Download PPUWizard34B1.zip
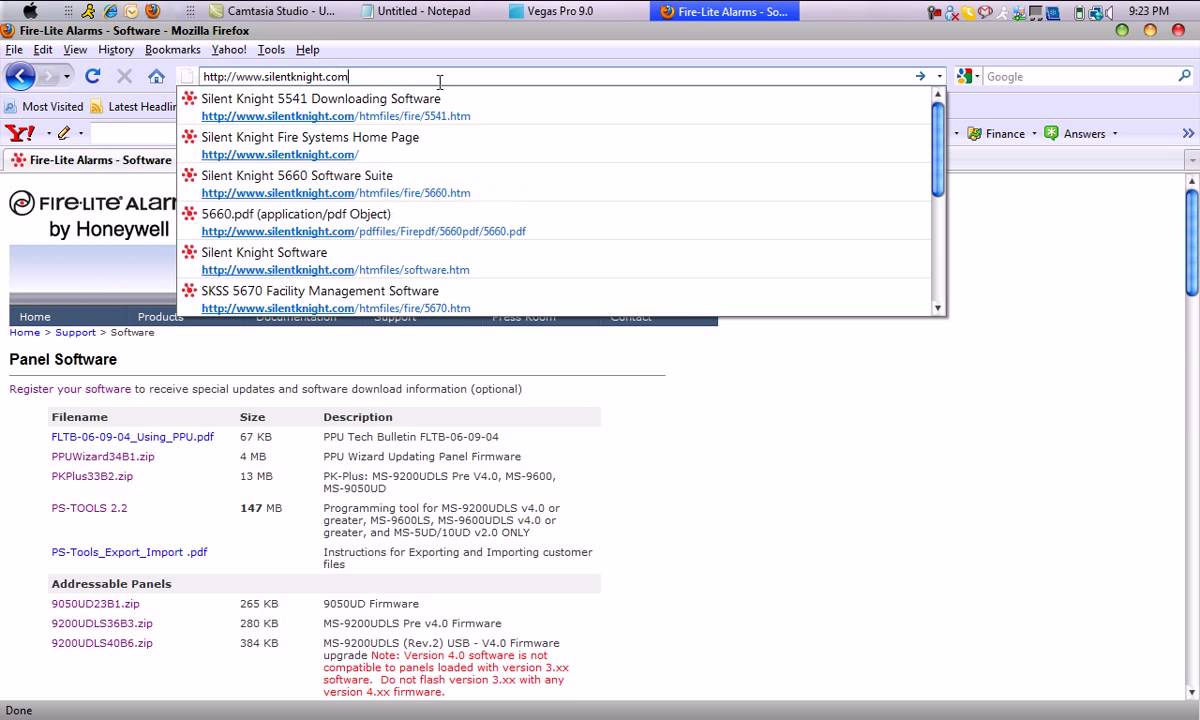This screenshot has height=720, width=1200. tap(103, 457)
